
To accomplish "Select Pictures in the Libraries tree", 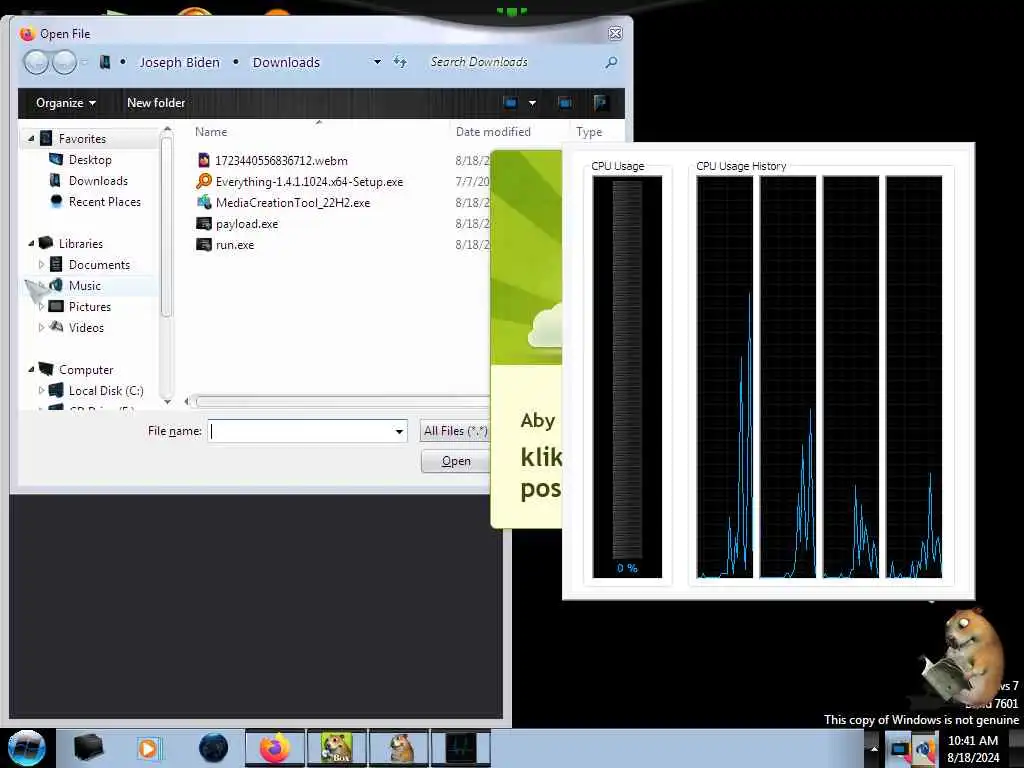I will (x=90, y=306).
